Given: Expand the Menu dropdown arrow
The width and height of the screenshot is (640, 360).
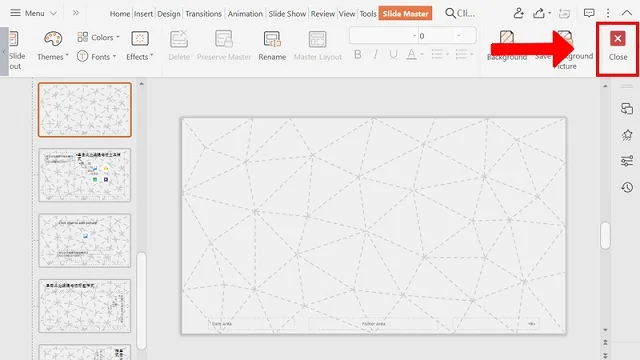Looking at the screenshot, I should 53,13.
